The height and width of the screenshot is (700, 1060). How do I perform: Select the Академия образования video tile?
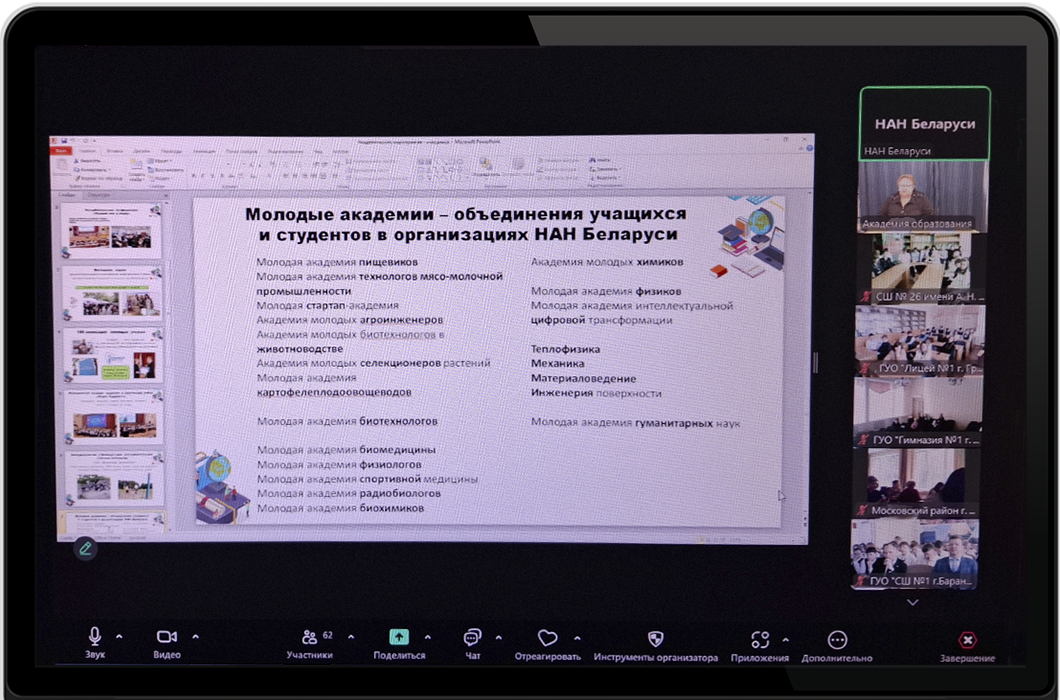tap(922, 197)
